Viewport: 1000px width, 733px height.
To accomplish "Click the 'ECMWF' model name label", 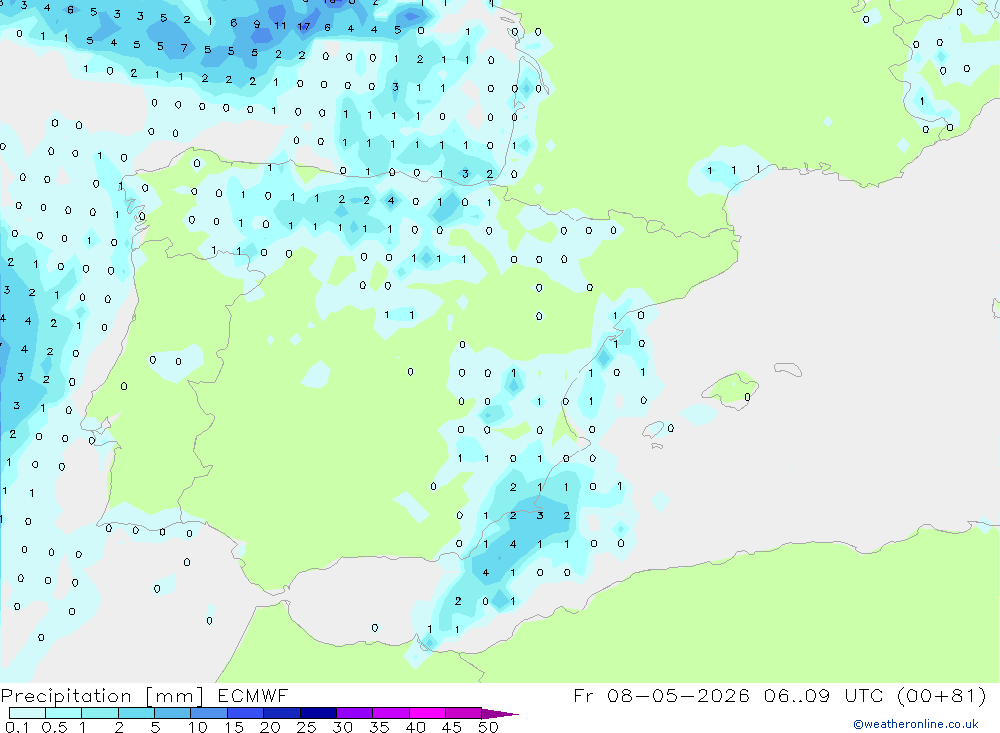I will 253,695.
